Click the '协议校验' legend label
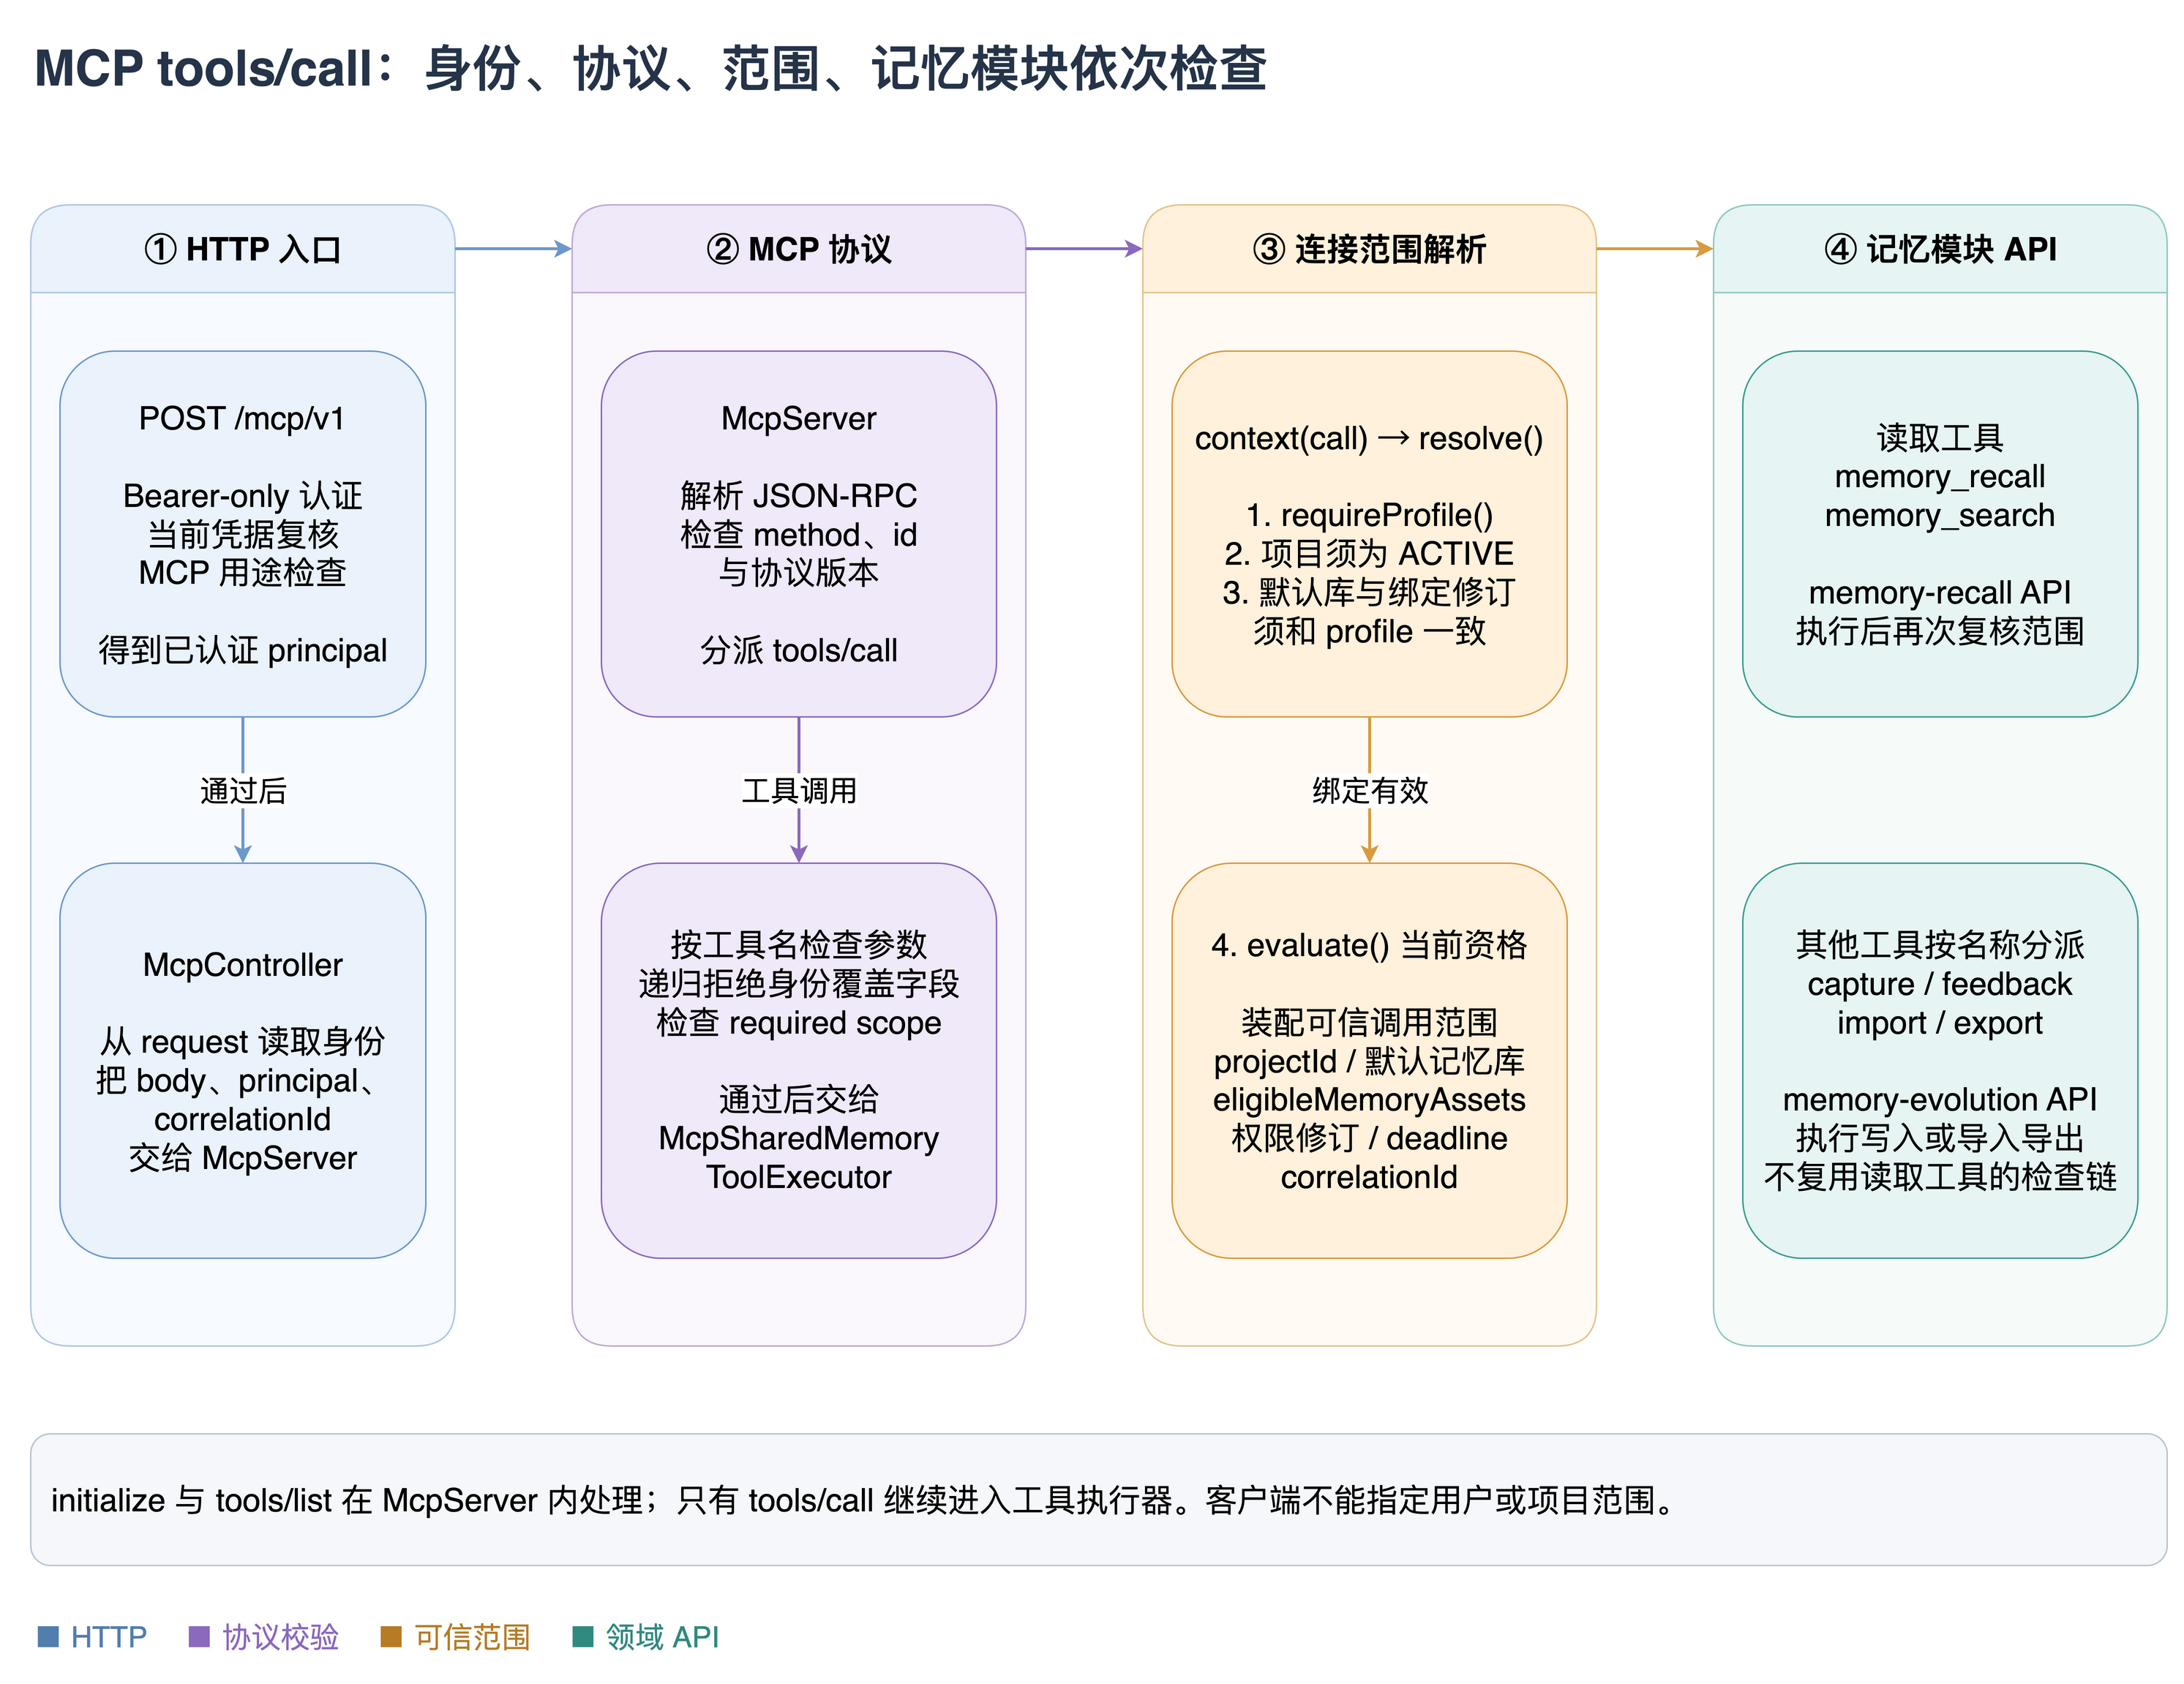 click(280, 1637)
